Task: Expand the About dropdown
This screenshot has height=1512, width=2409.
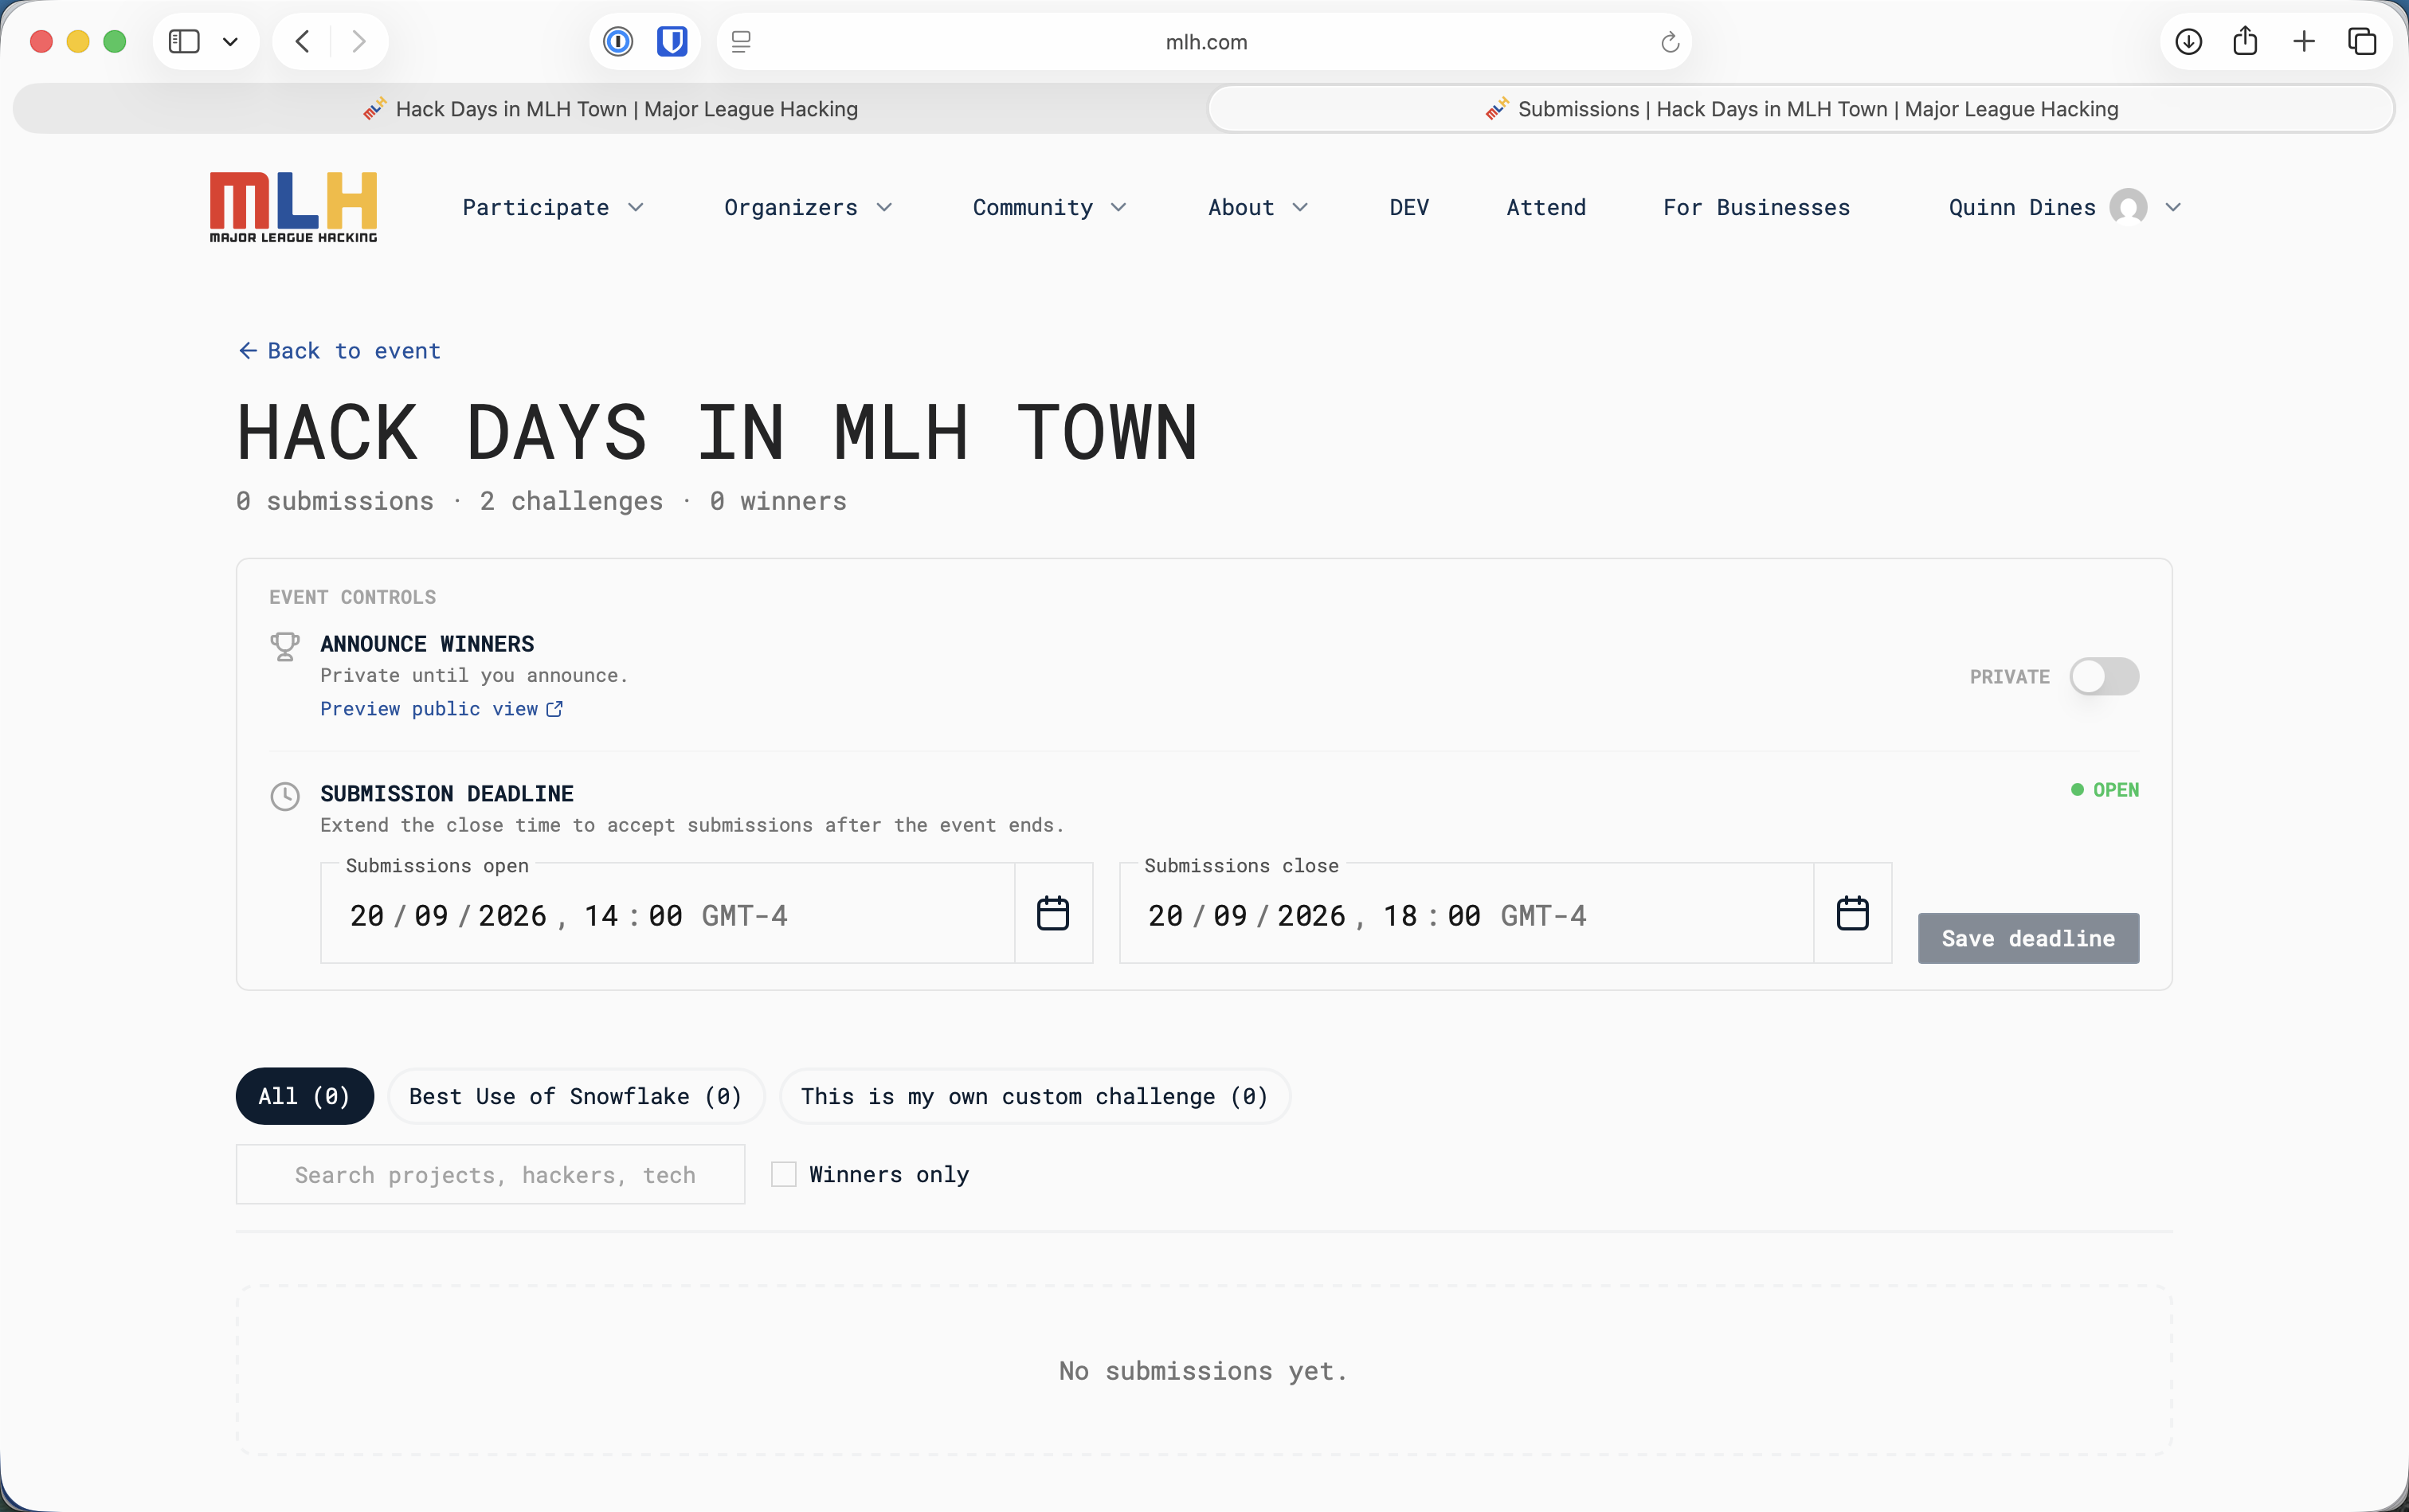Action: [x=1258, y=208]
